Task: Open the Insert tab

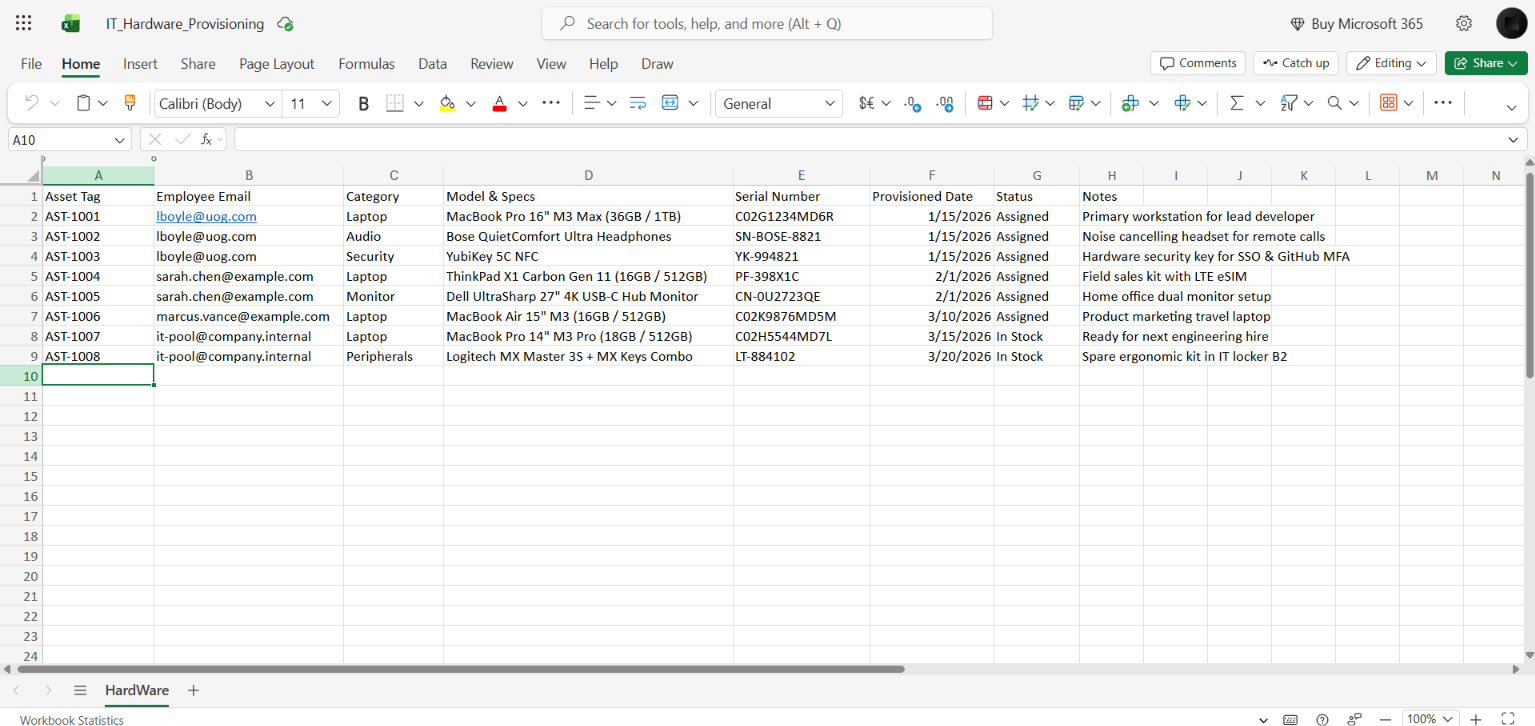Action: click(x=140, y=63)
